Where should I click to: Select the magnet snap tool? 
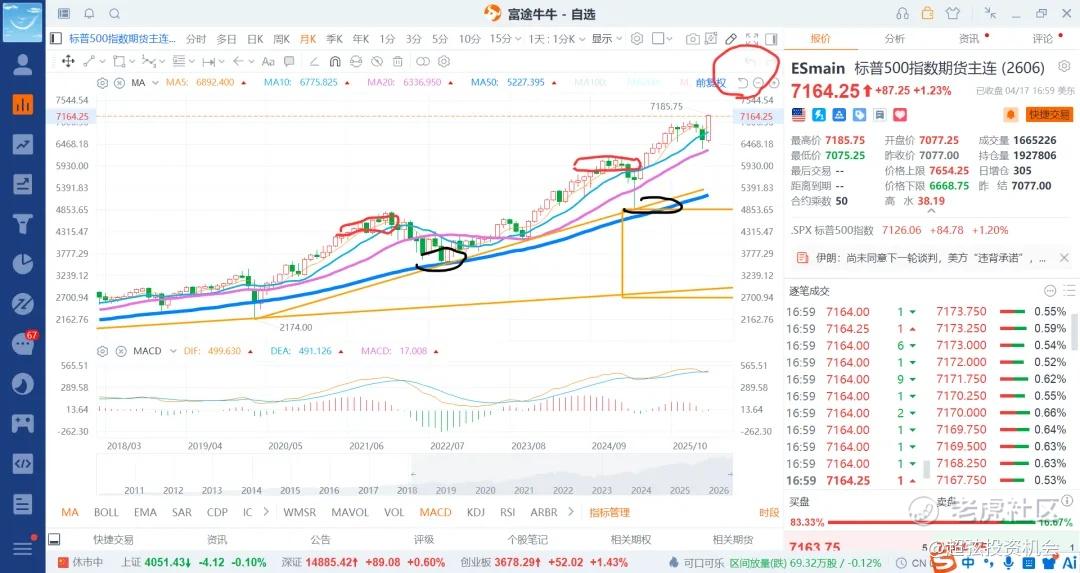[335, 61]
